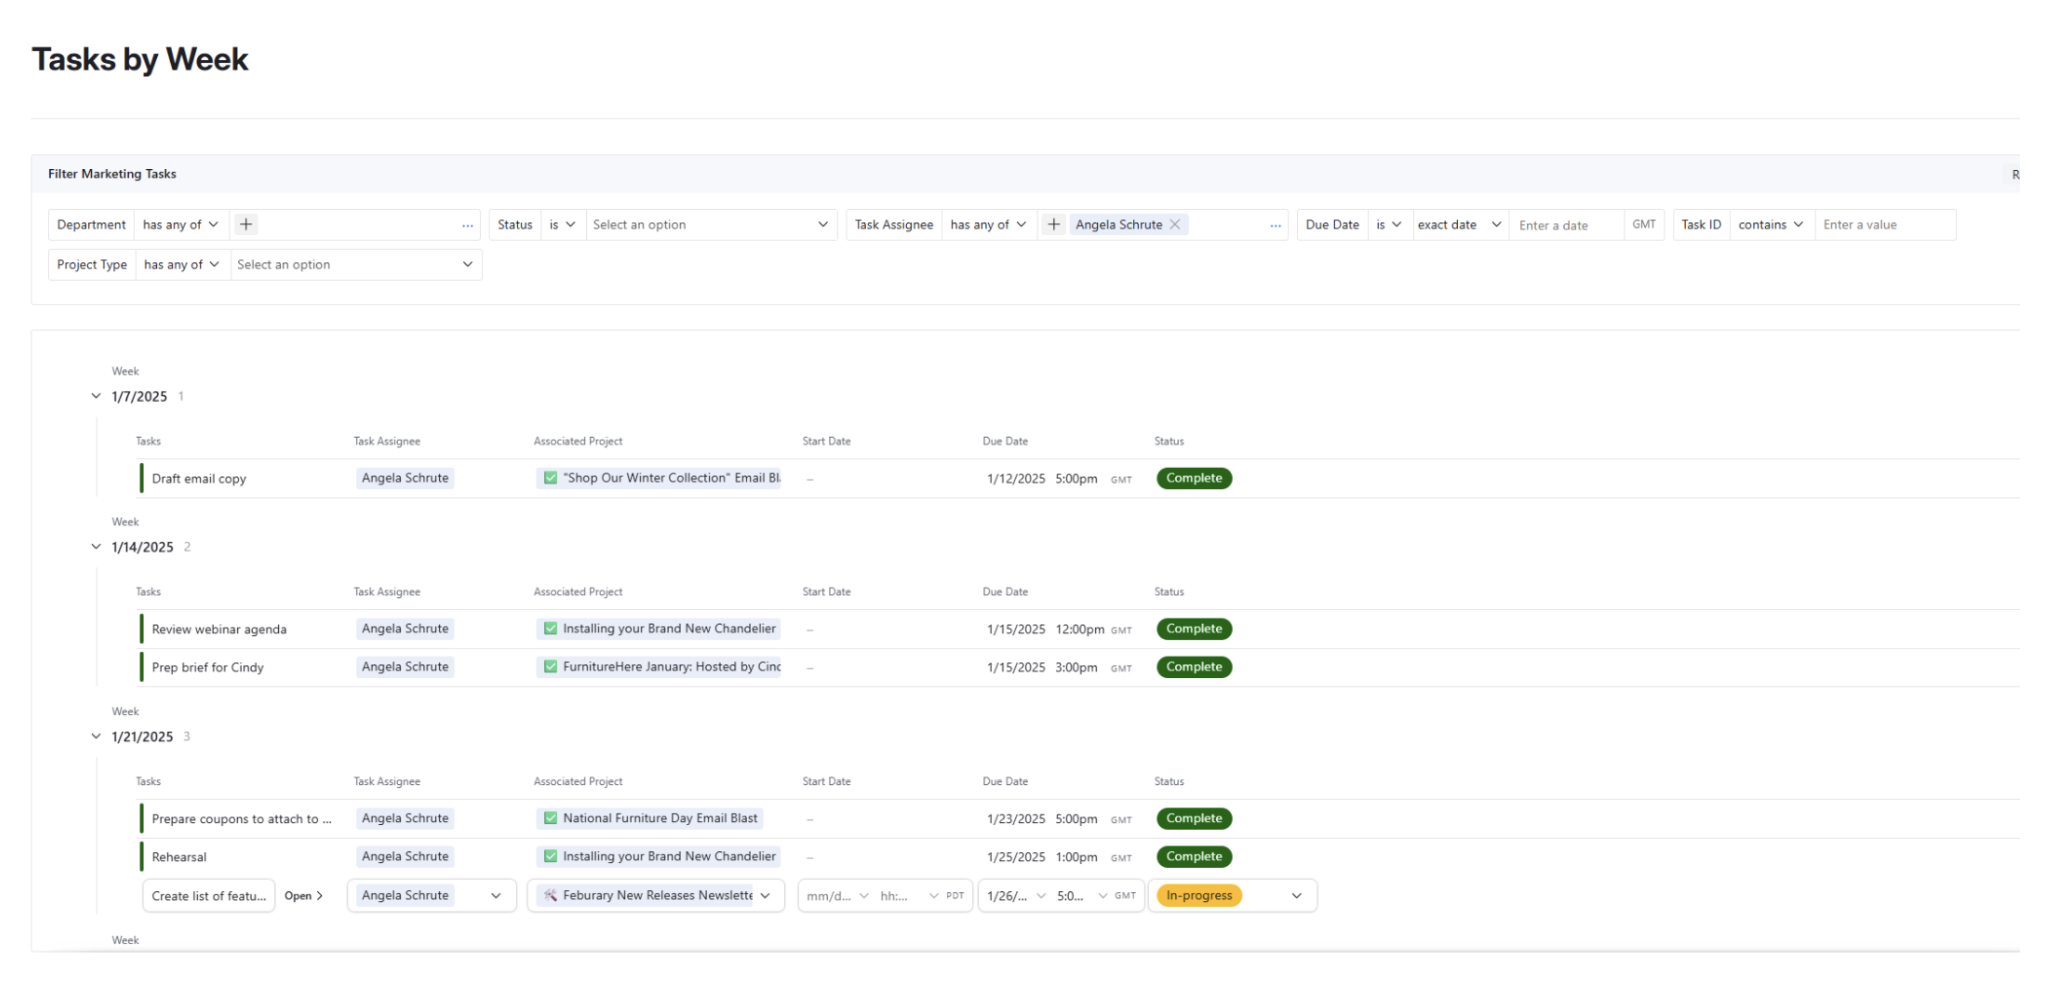
Task: Open the ellipsis menu in Department filter
Action: (467, 226)
